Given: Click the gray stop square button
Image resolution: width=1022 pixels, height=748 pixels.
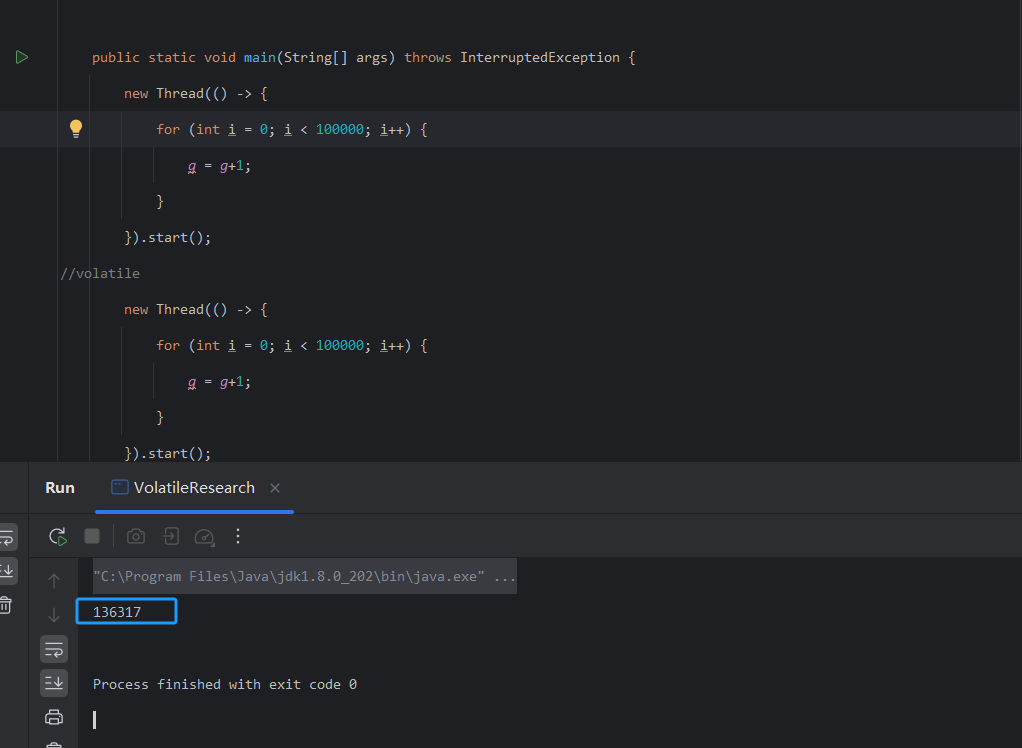Looking at the screenshot, I should 92,536.
